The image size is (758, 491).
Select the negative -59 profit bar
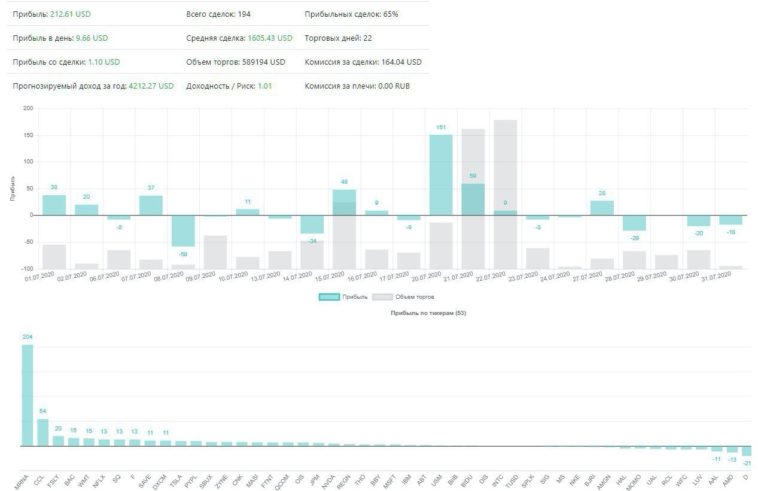click(x=183, y=230)
